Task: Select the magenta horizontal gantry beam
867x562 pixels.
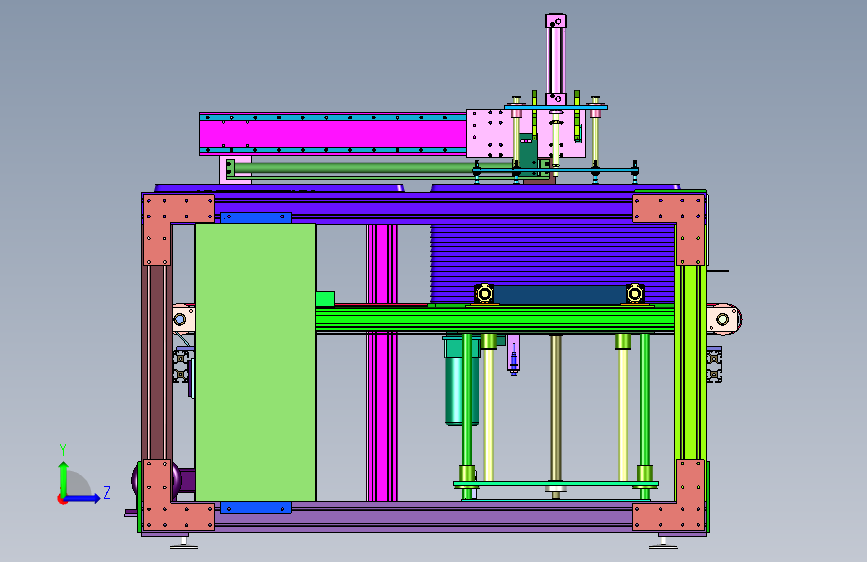Action: [332, 134]
